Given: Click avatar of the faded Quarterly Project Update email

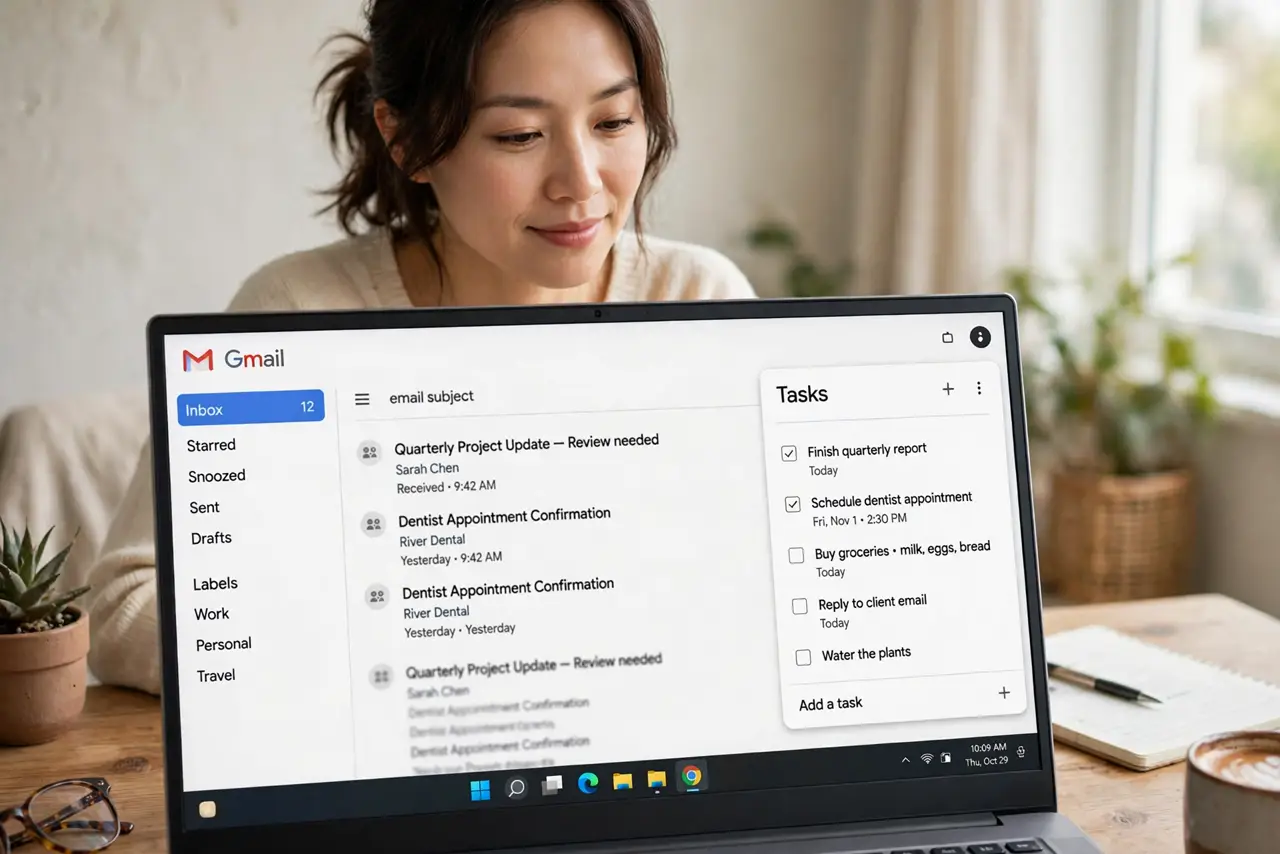Looking at the screenshot, I should click(x=381, y=677).
